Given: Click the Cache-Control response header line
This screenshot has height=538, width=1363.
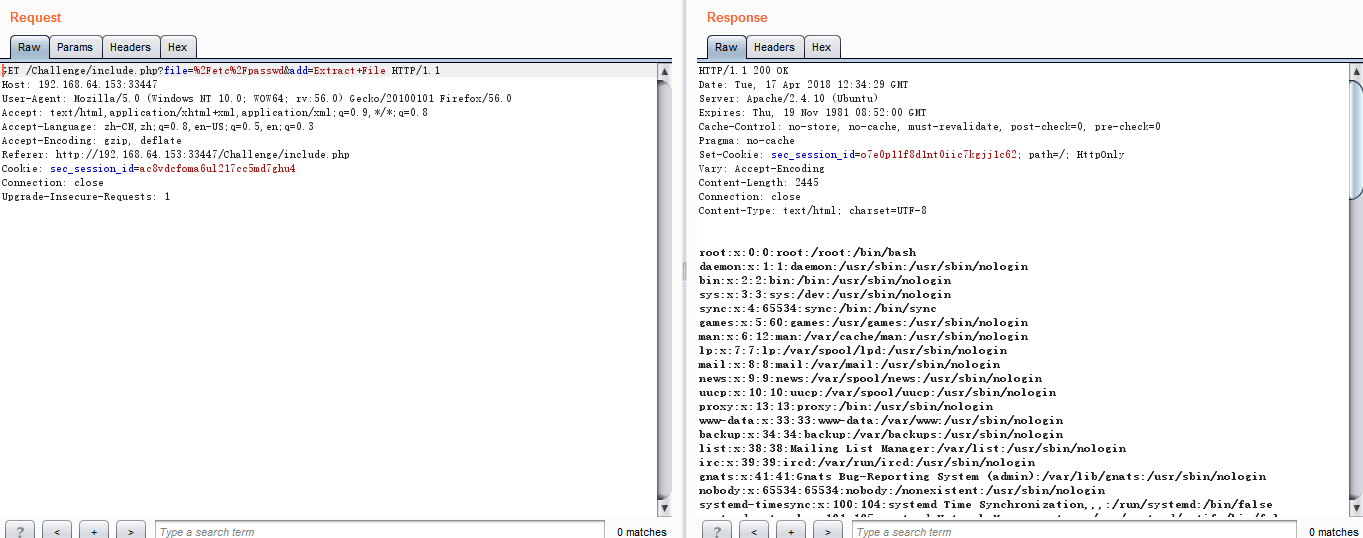Looking at the screenshot, I should [930, 127].
